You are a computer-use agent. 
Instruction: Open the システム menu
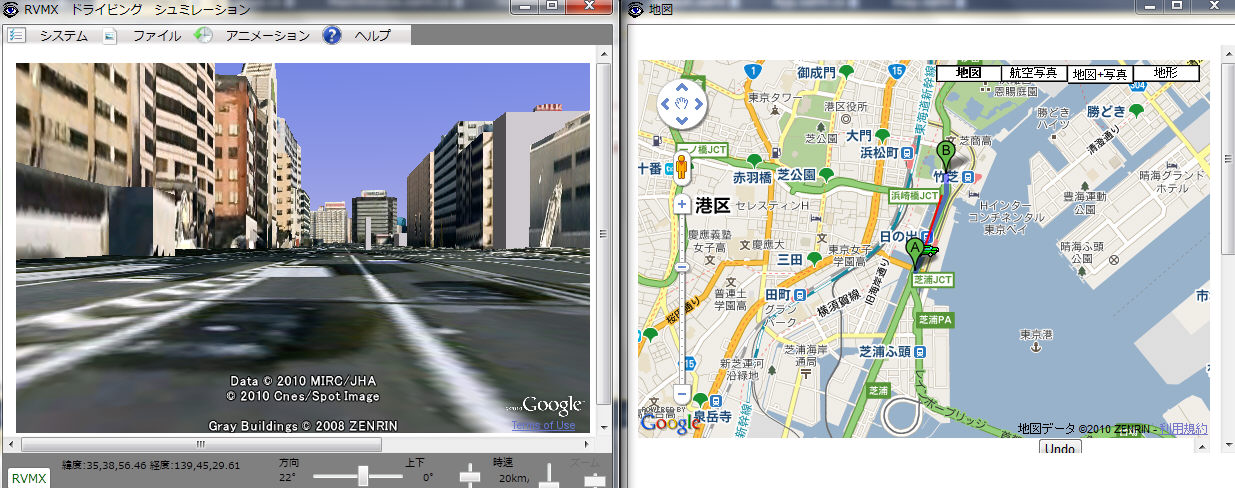pos(63,36)
